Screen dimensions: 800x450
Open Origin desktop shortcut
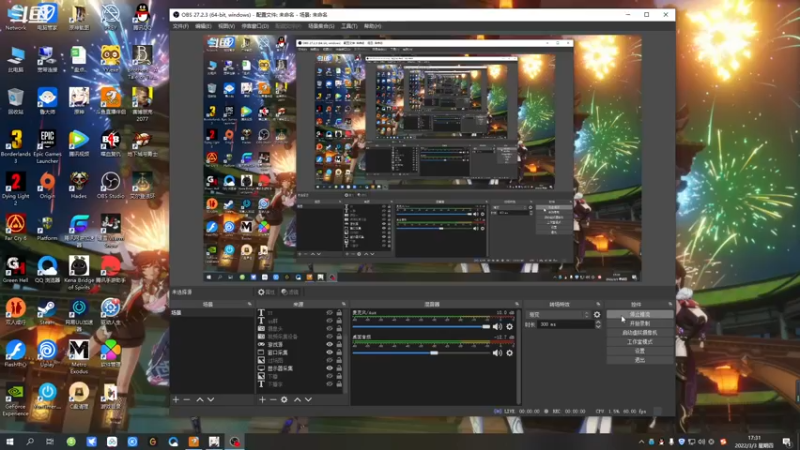coord(47,186)
